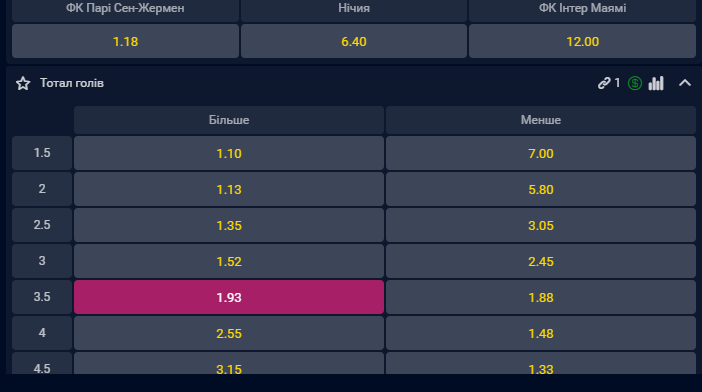The width and height of the screenshot is (702, 392).
Task: Pick over 1.5 goals at 1.10
Action: pyautogui.click(x=229, y=153)
